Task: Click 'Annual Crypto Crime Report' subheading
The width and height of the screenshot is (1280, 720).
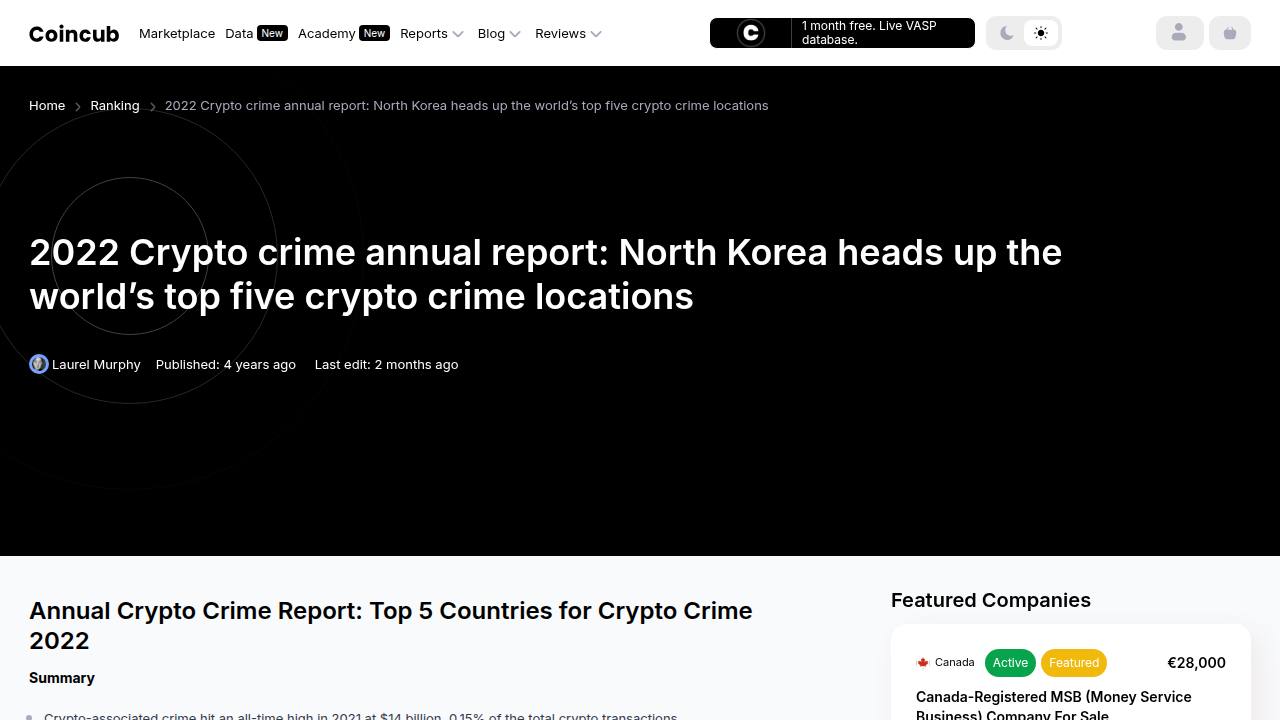Action: (x=390, y=625)
